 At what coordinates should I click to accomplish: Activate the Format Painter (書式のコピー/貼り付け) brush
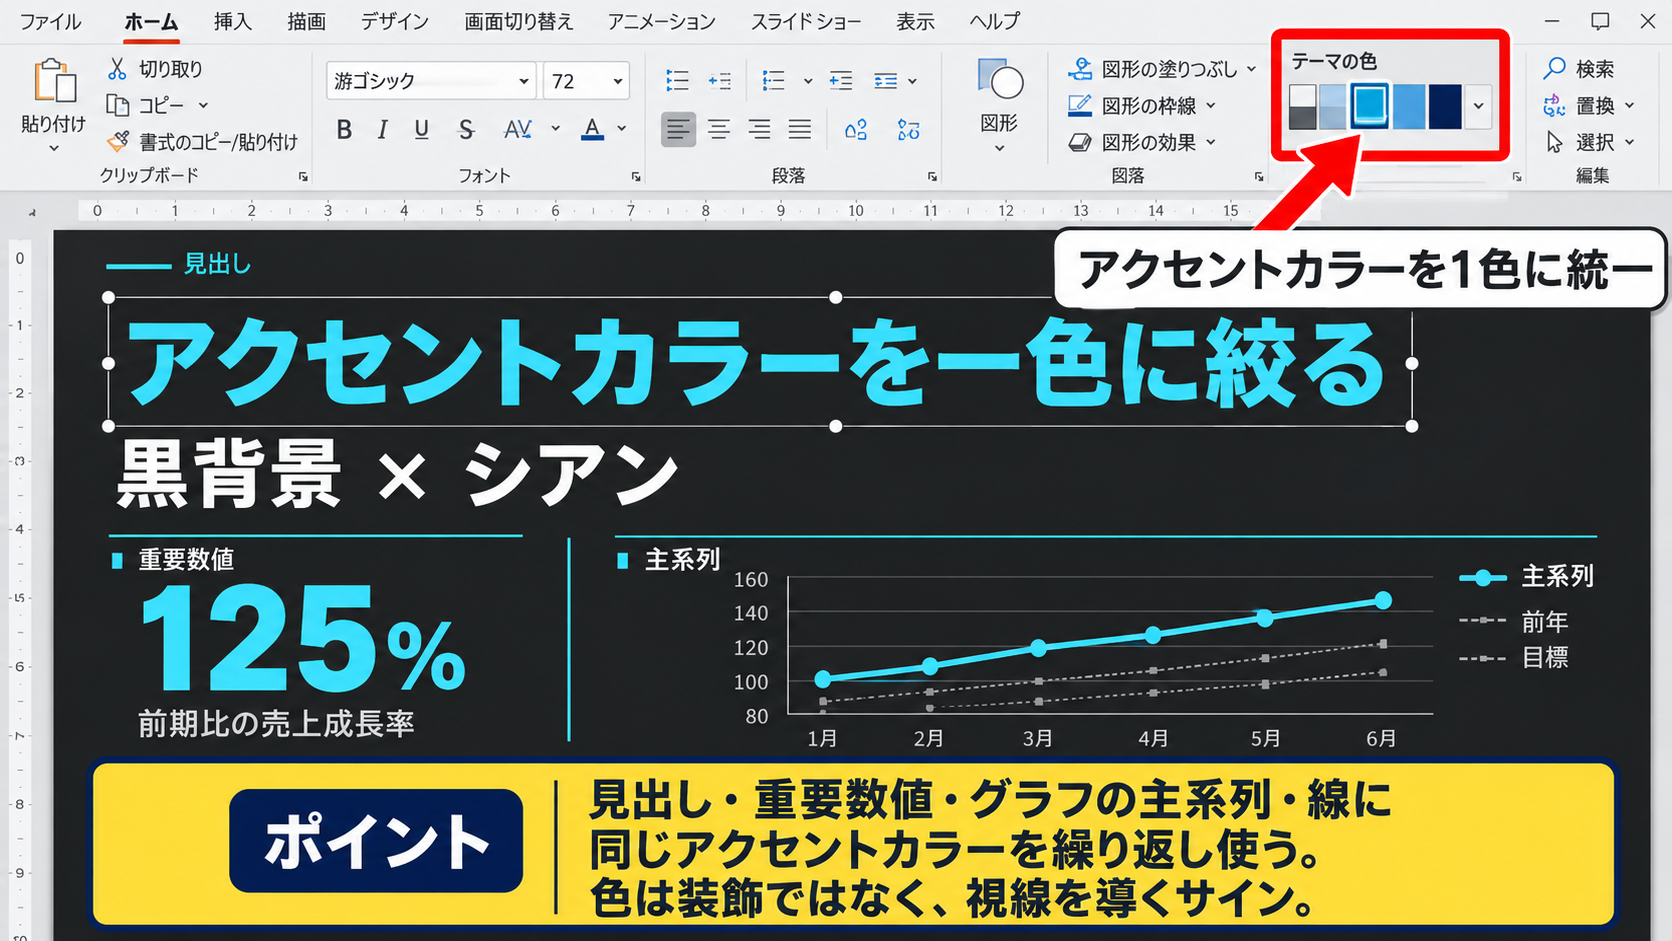tap(117, 142)
